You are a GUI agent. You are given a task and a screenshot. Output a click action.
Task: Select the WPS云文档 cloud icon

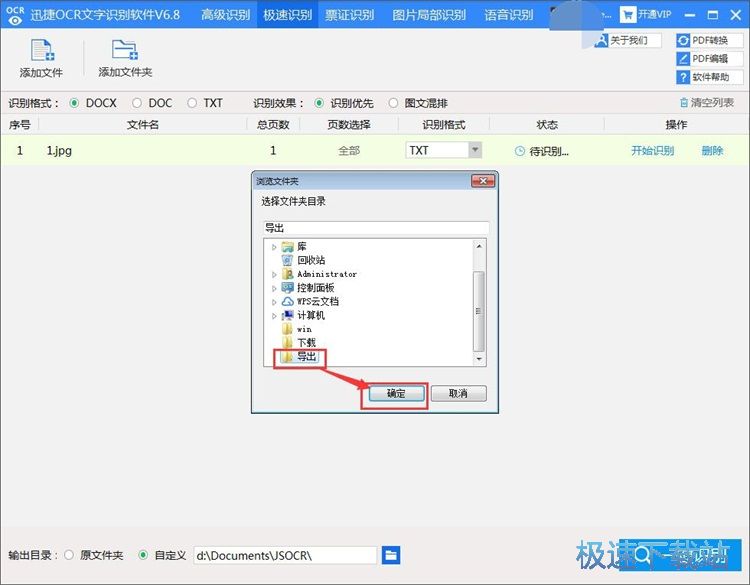point(287,301)
